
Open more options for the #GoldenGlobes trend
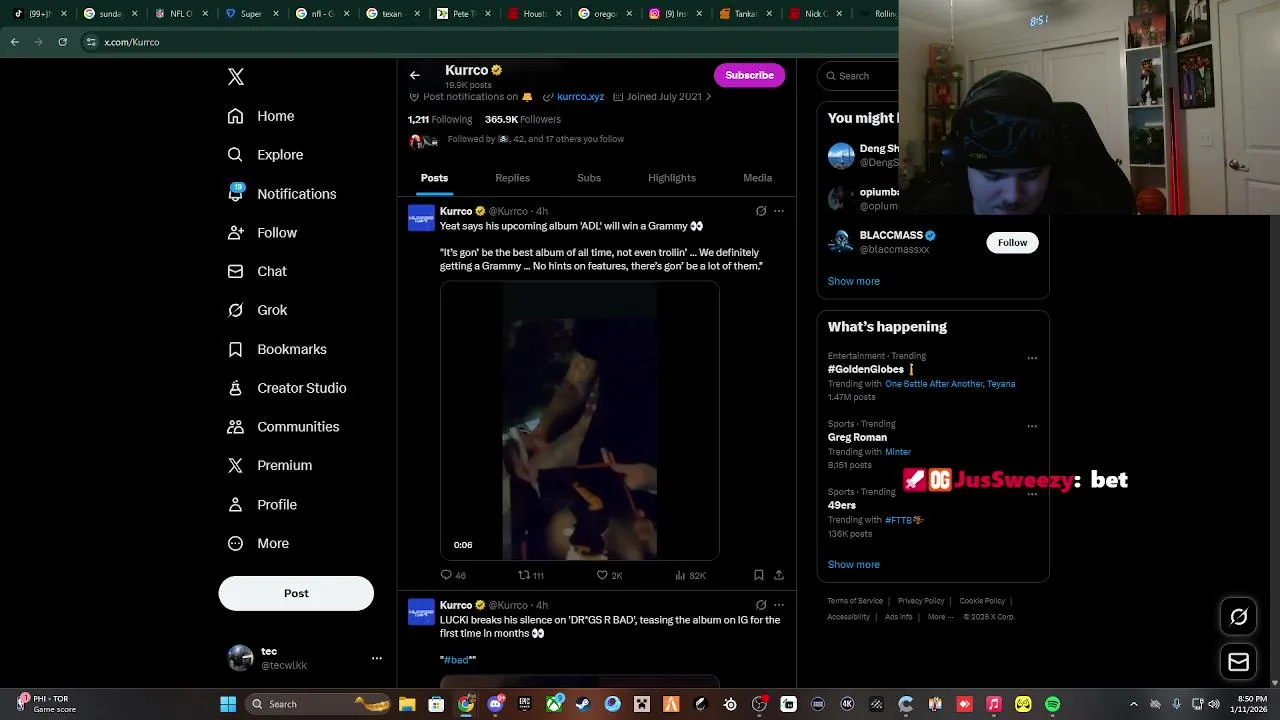tap(1032, 358)
